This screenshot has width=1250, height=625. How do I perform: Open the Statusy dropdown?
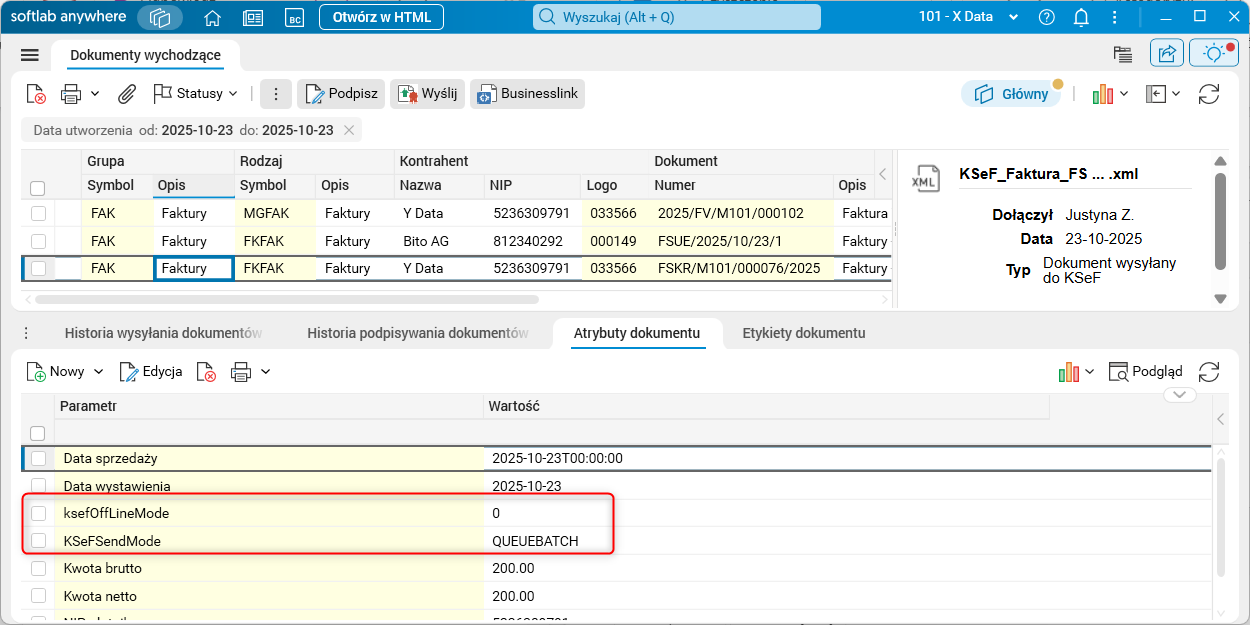(196, 94)
